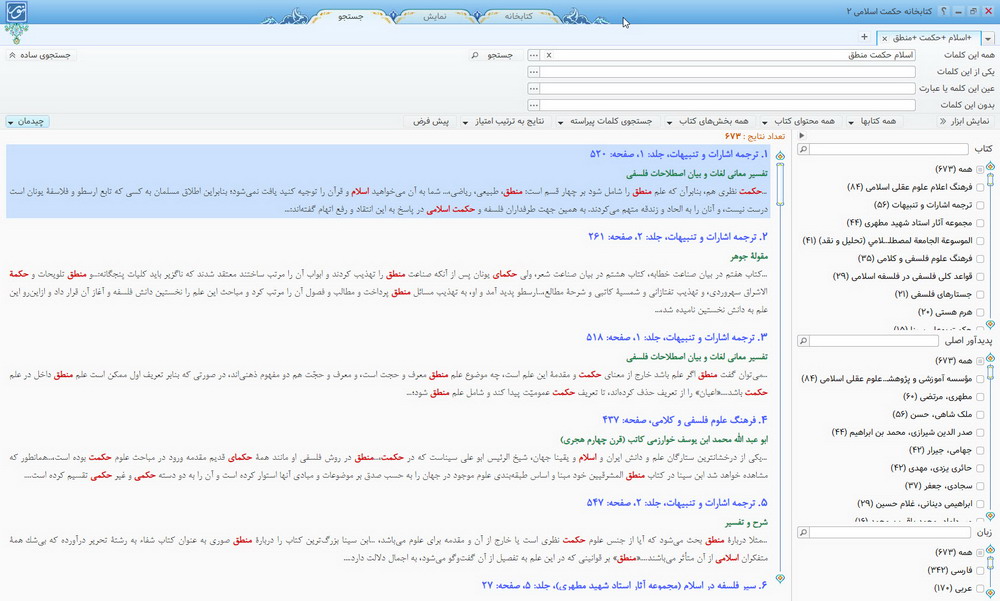This screenshot has width=1000, height=601.
Task: Click the کتاب filter search magnifier icon
Action: [x=804, y=149]
